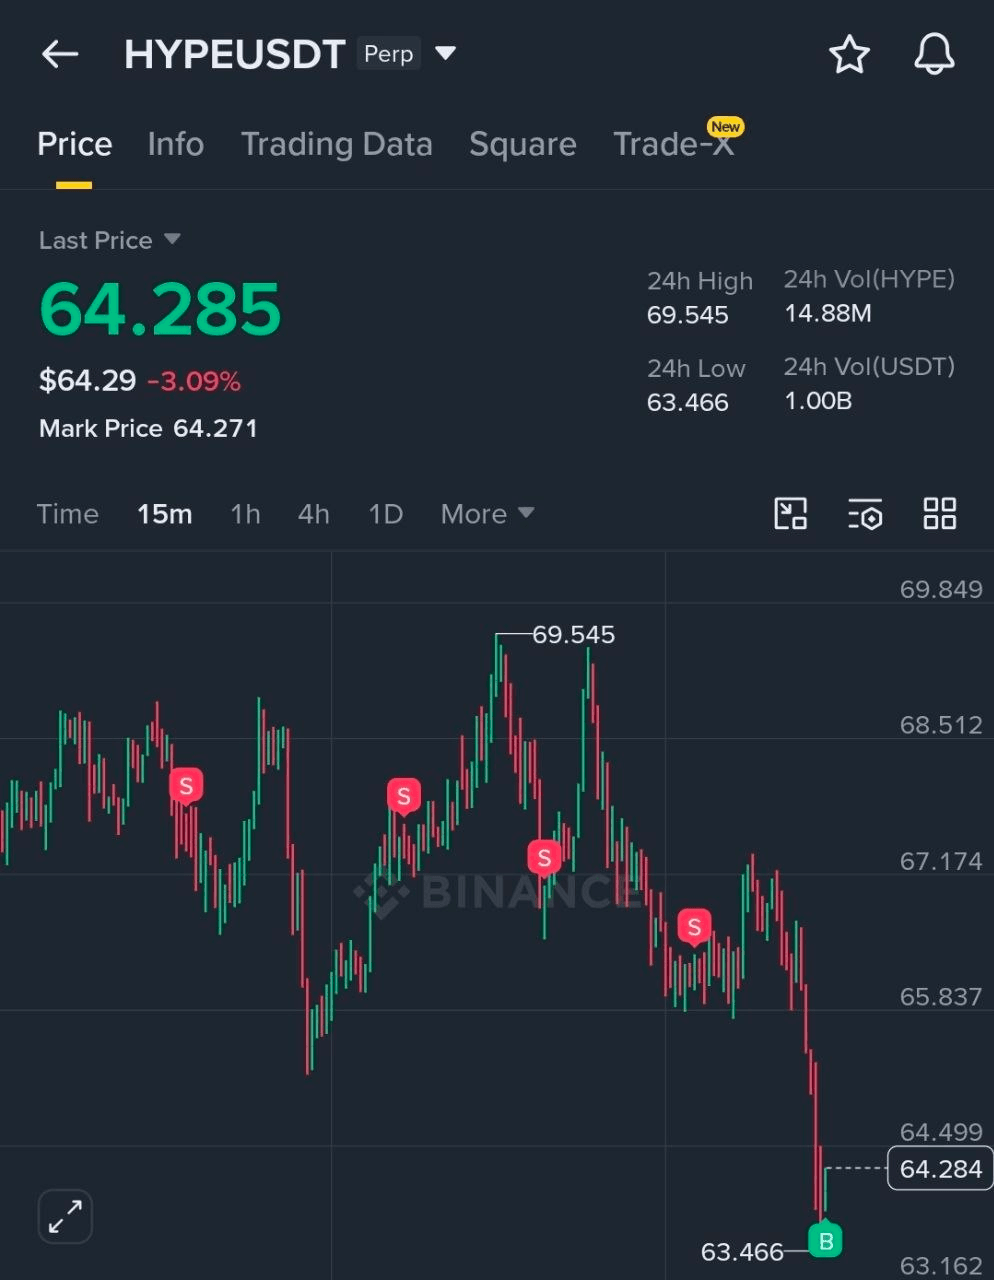Open the grid layout icon
Image resolution: width=994 pixels, height=1280 pixels.
(940, 514)
